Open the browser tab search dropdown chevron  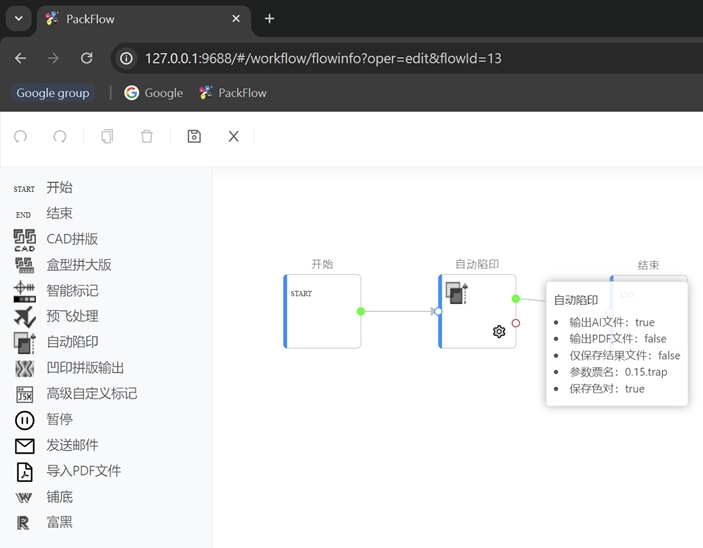[x=18, y=18]
